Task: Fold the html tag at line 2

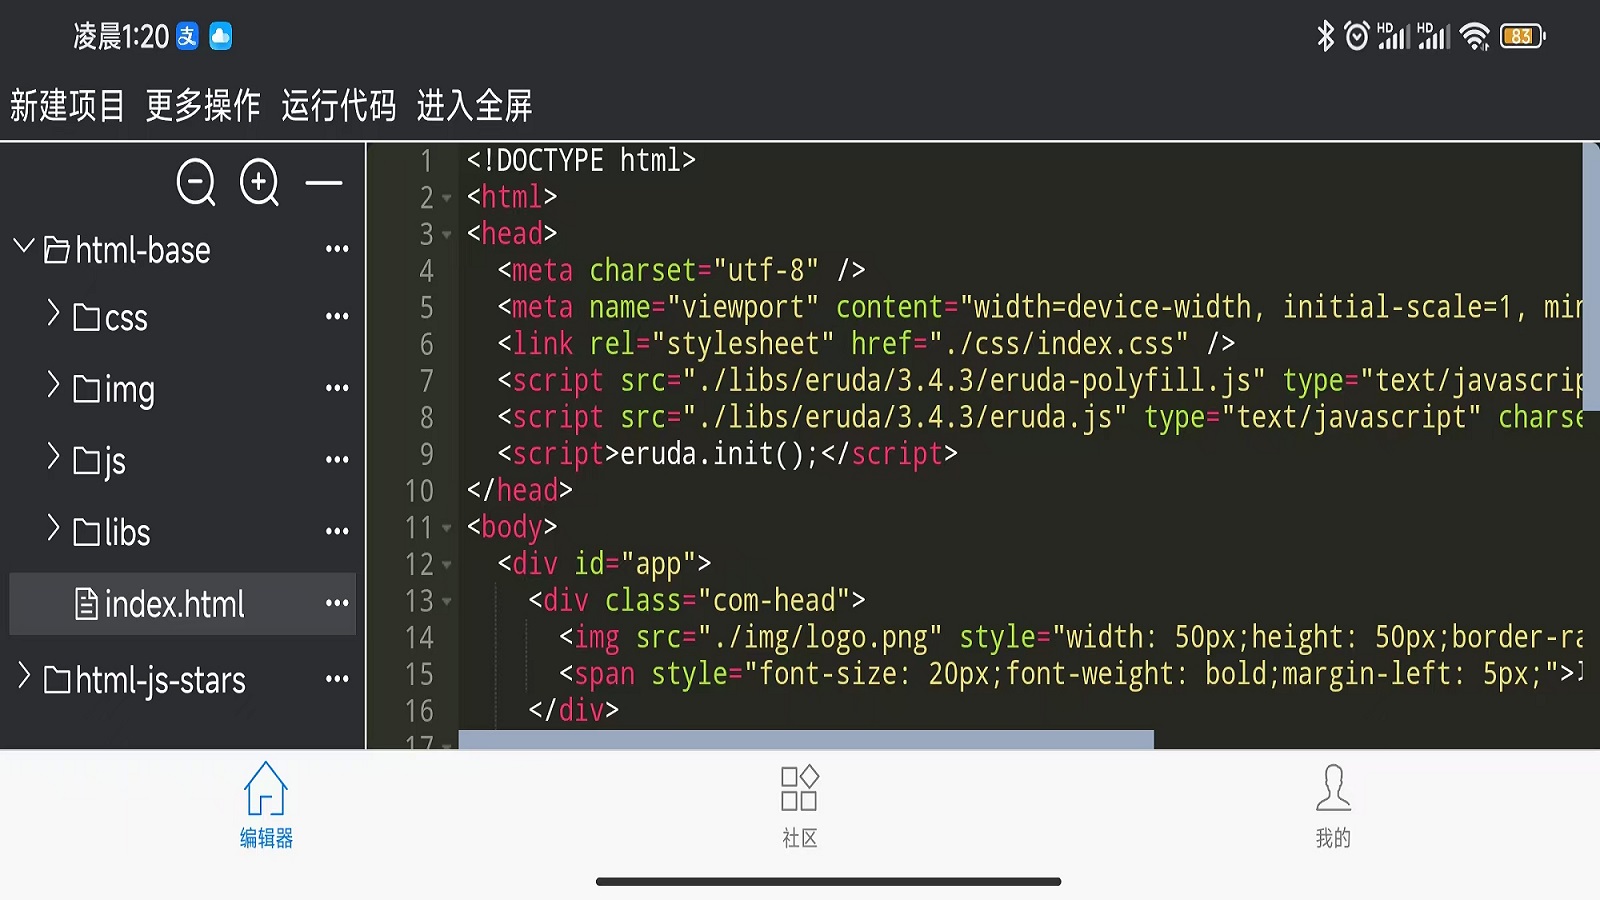Action: 447,198
